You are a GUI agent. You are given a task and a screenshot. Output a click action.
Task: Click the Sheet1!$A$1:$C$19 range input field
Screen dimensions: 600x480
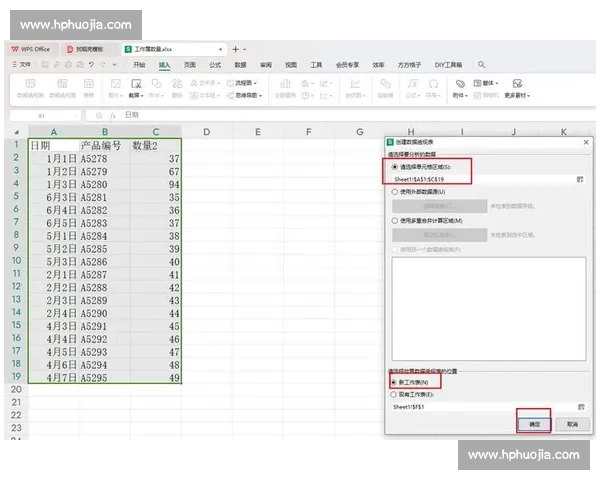tap(480, 178)
